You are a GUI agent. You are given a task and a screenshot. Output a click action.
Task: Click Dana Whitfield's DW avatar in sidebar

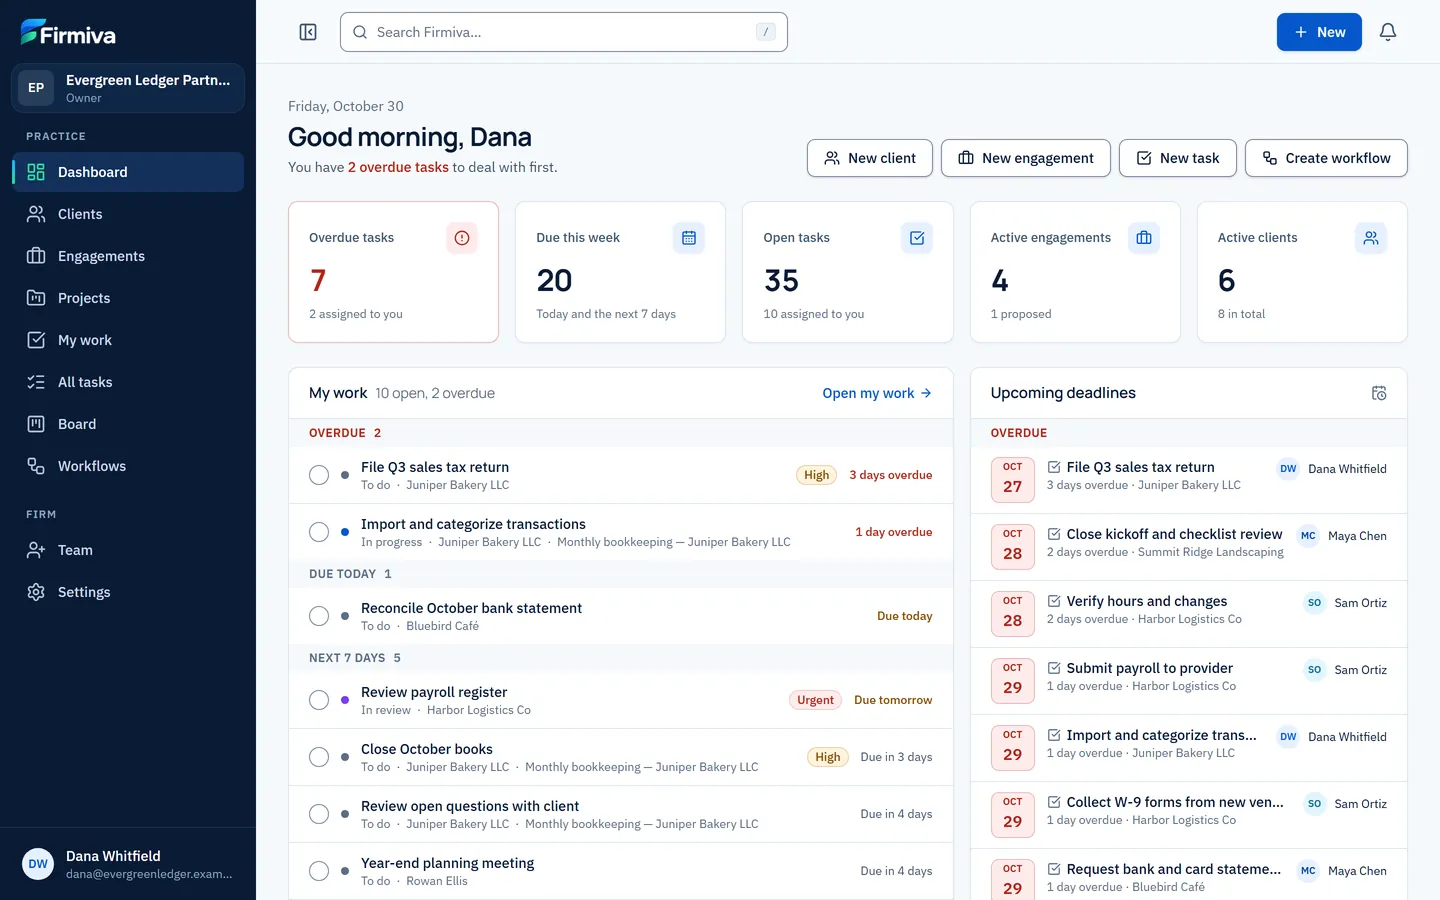(x=38, y=864)
